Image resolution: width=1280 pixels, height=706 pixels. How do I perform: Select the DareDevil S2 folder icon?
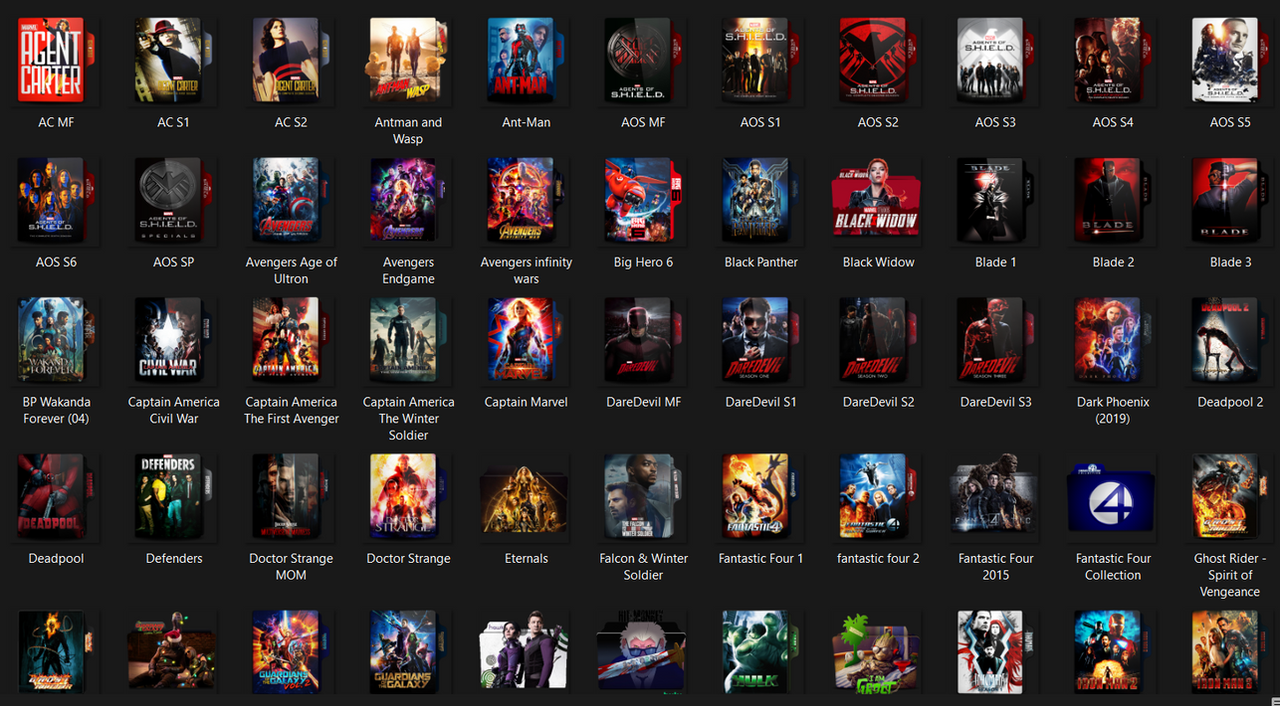tap(878, 340)
